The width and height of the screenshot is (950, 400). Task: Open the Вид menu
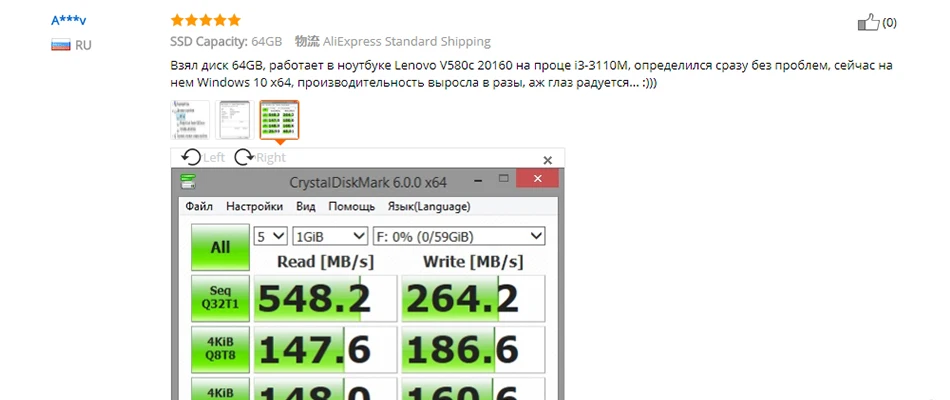(306, 206)
